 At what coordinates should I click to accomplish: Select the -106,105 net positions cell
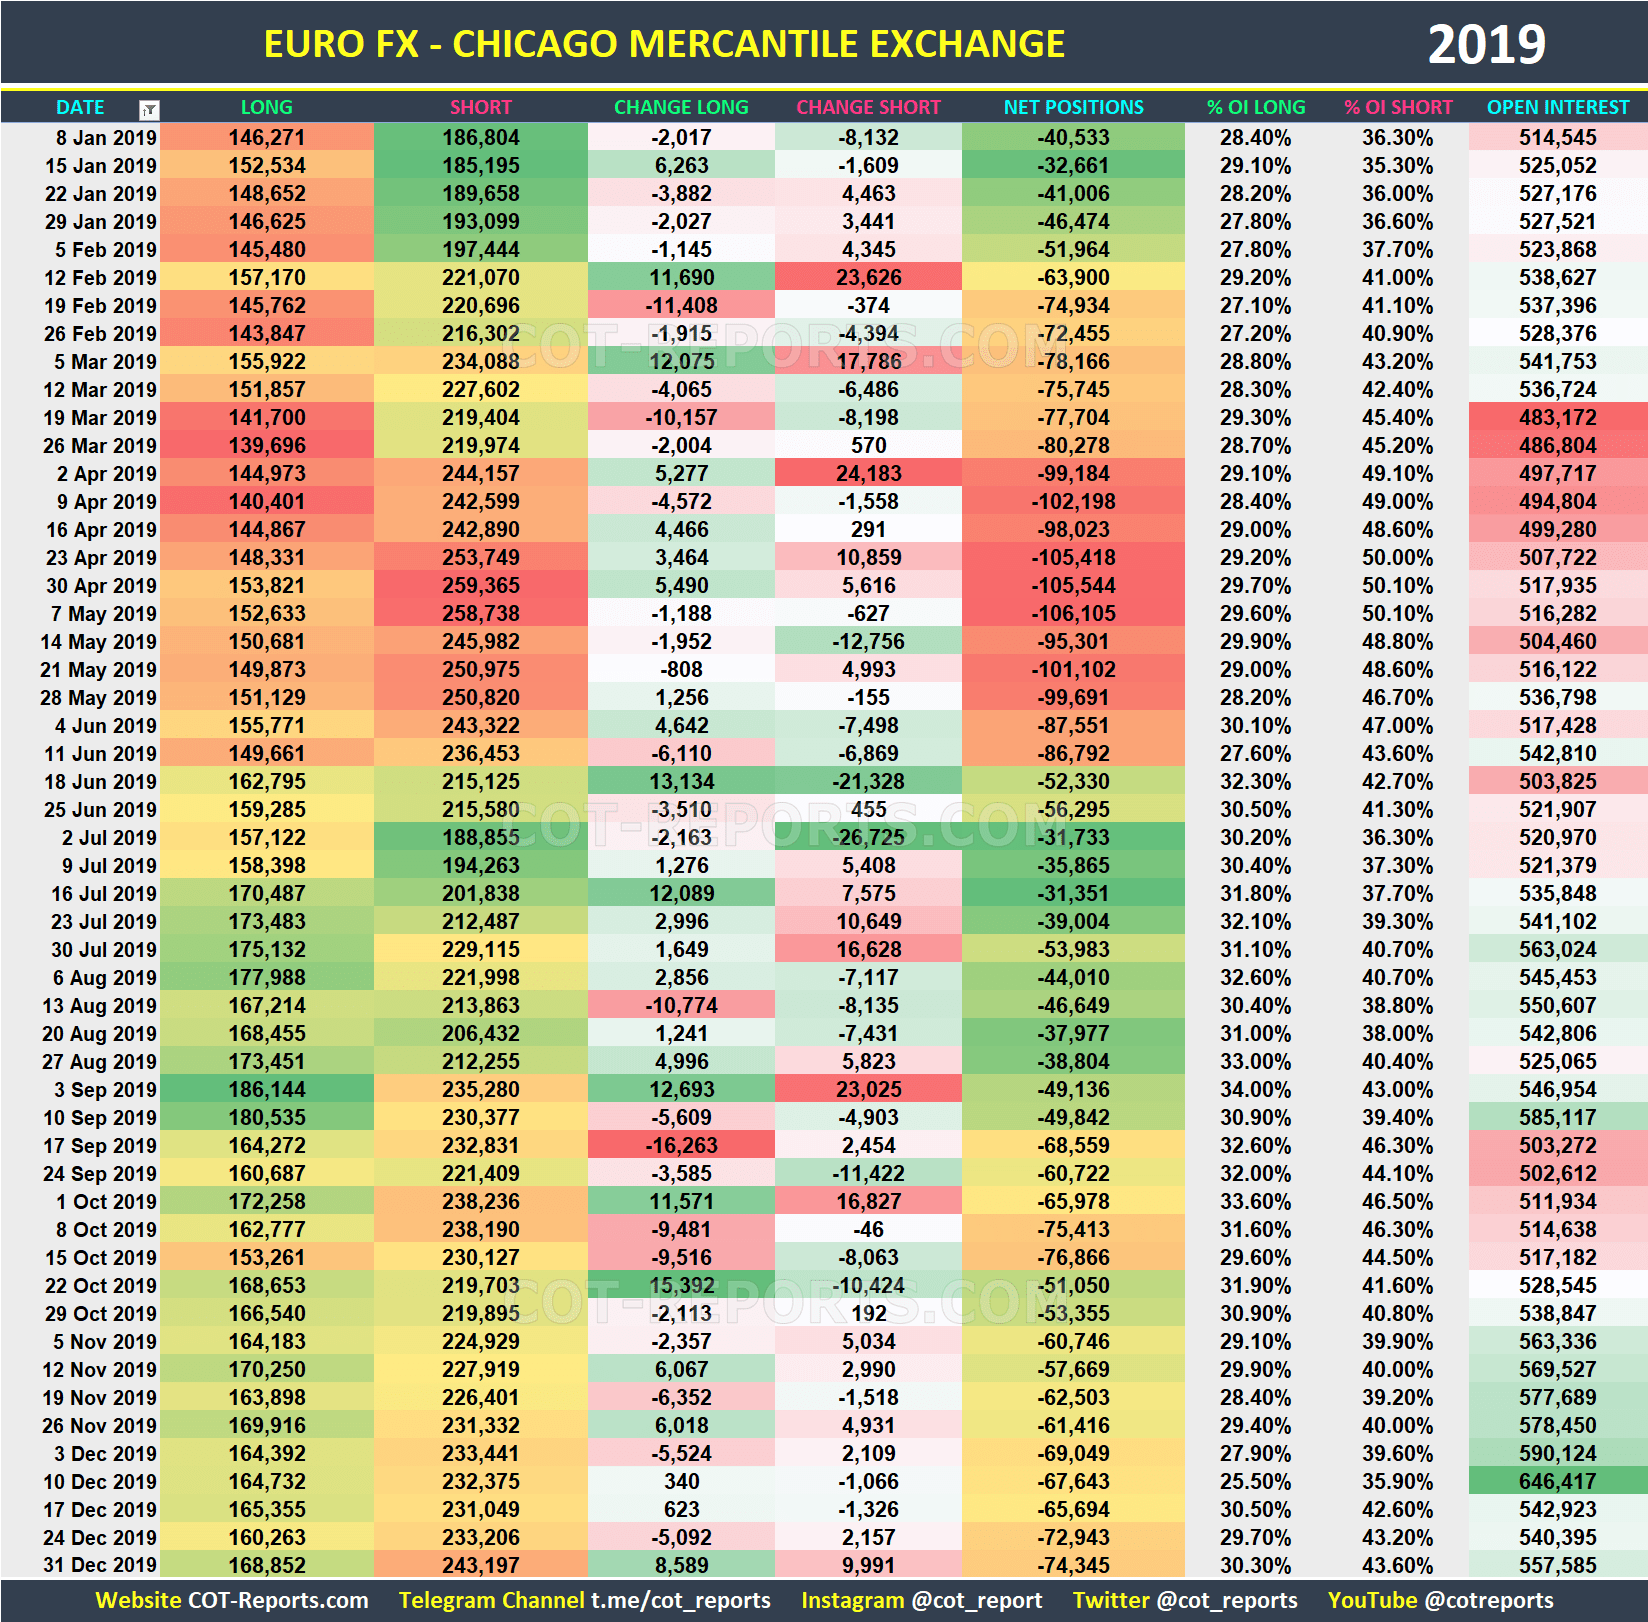click(x=1072, y=613)
